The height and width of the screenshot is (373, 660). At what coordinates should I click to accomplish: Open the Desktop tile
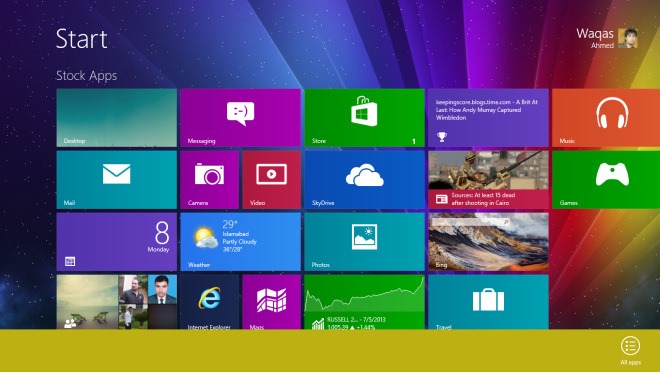117,117
